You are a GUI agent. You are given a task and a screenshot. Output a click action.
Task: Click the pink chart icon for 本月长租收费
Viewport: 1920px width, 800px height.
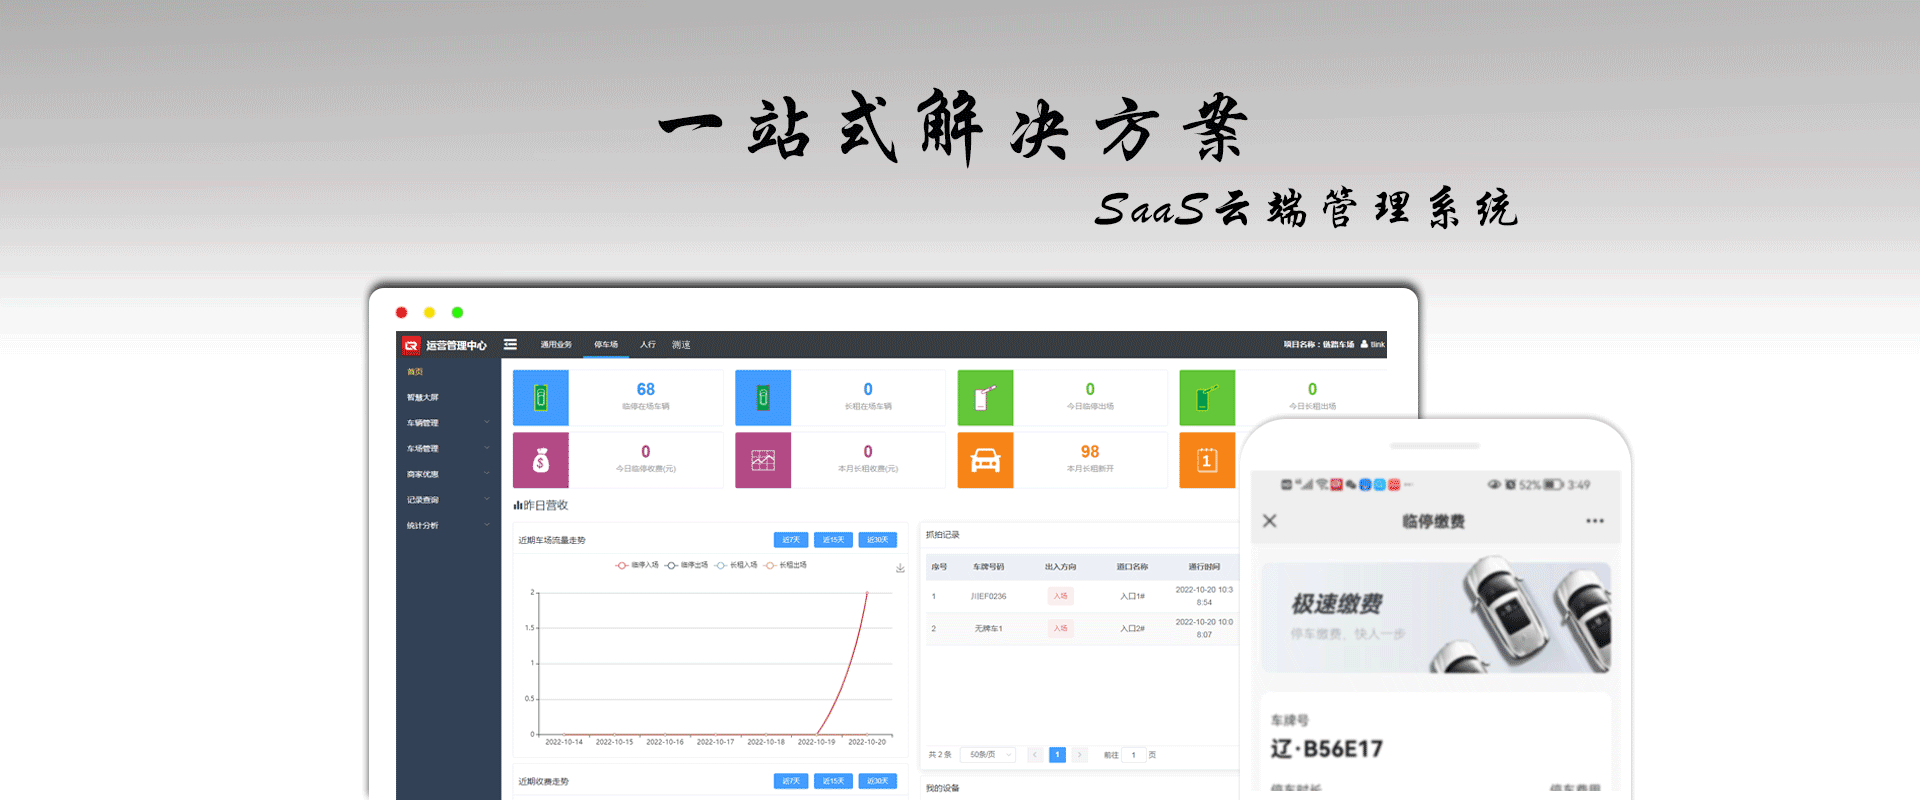763,460
